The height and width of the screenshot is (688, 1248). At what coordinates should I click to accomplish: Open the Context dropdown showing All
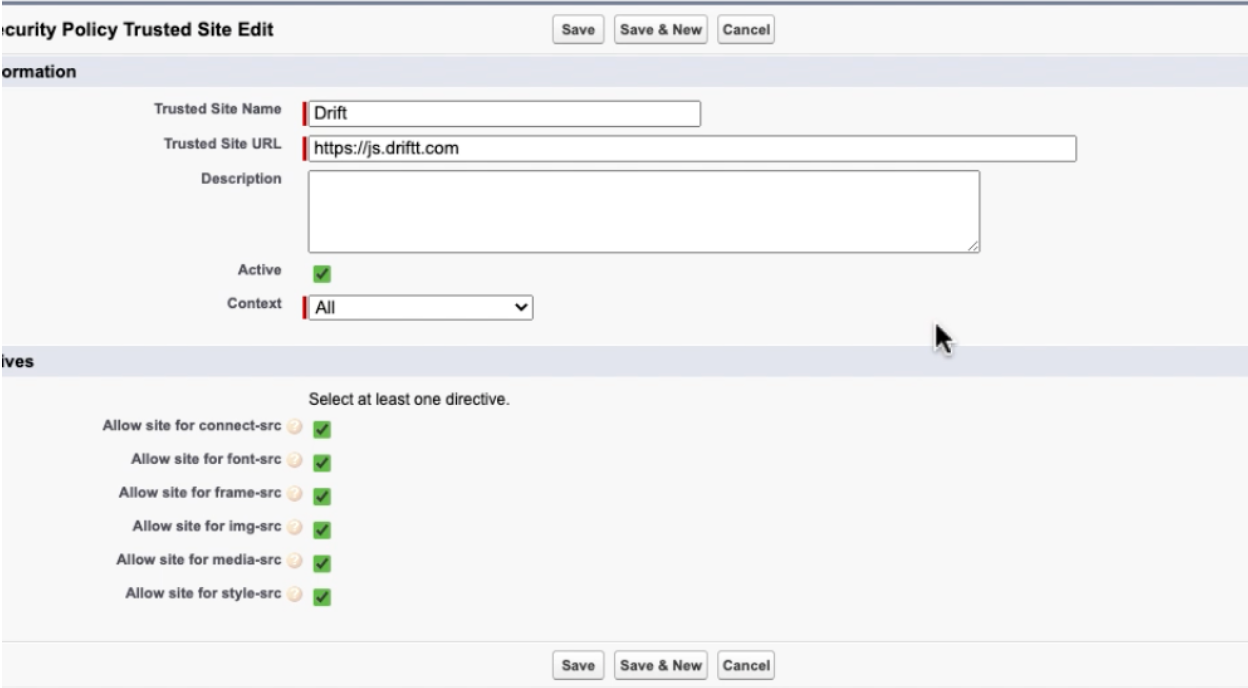click(420, 308)
